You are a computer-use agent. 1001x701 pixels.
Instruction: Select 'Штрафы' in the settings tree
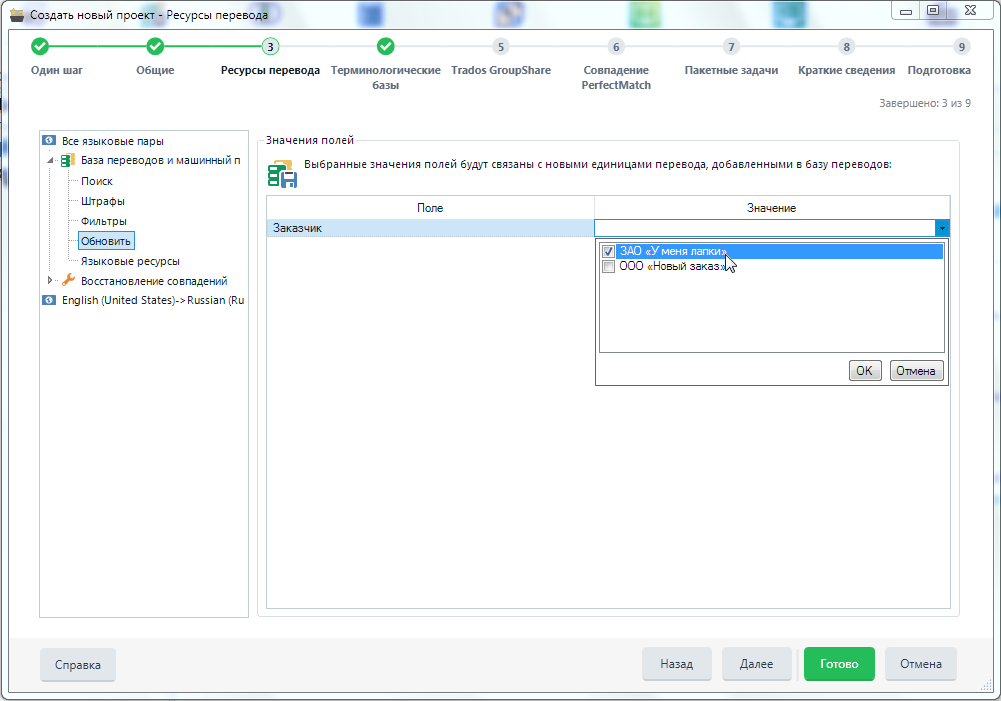coord(103,201)
